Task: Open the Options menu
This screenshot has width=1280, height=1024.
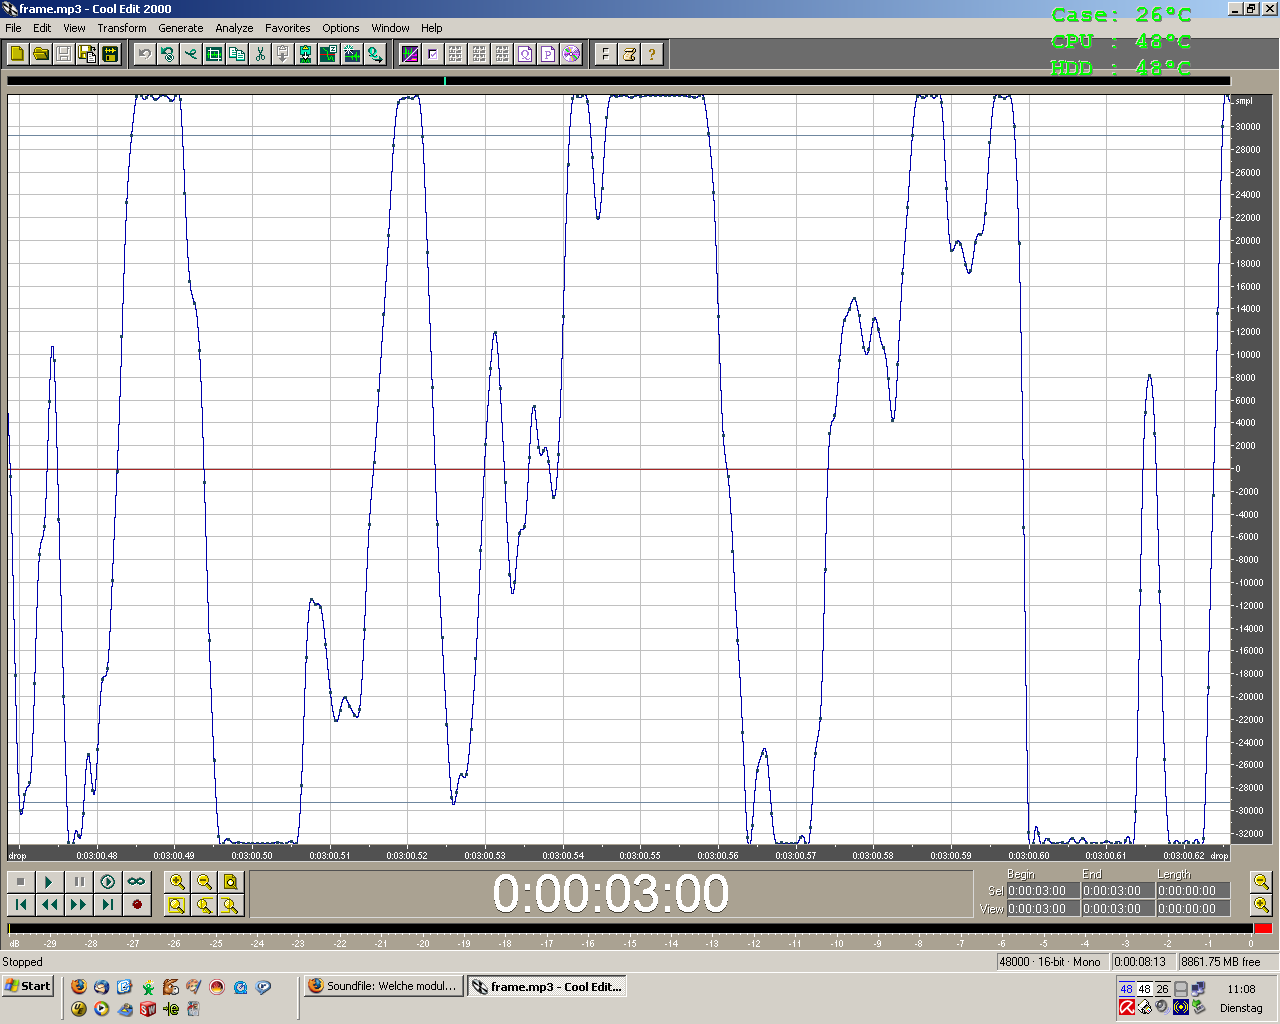Action: tap(341, 28)
